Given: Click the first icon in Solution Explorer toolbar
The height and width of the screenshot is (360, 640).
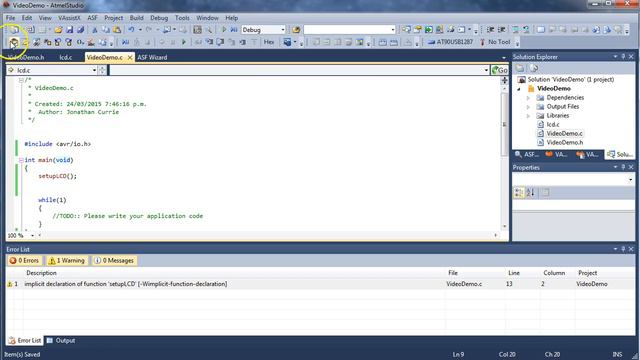Looking at the screenshot, I should 520,68.
